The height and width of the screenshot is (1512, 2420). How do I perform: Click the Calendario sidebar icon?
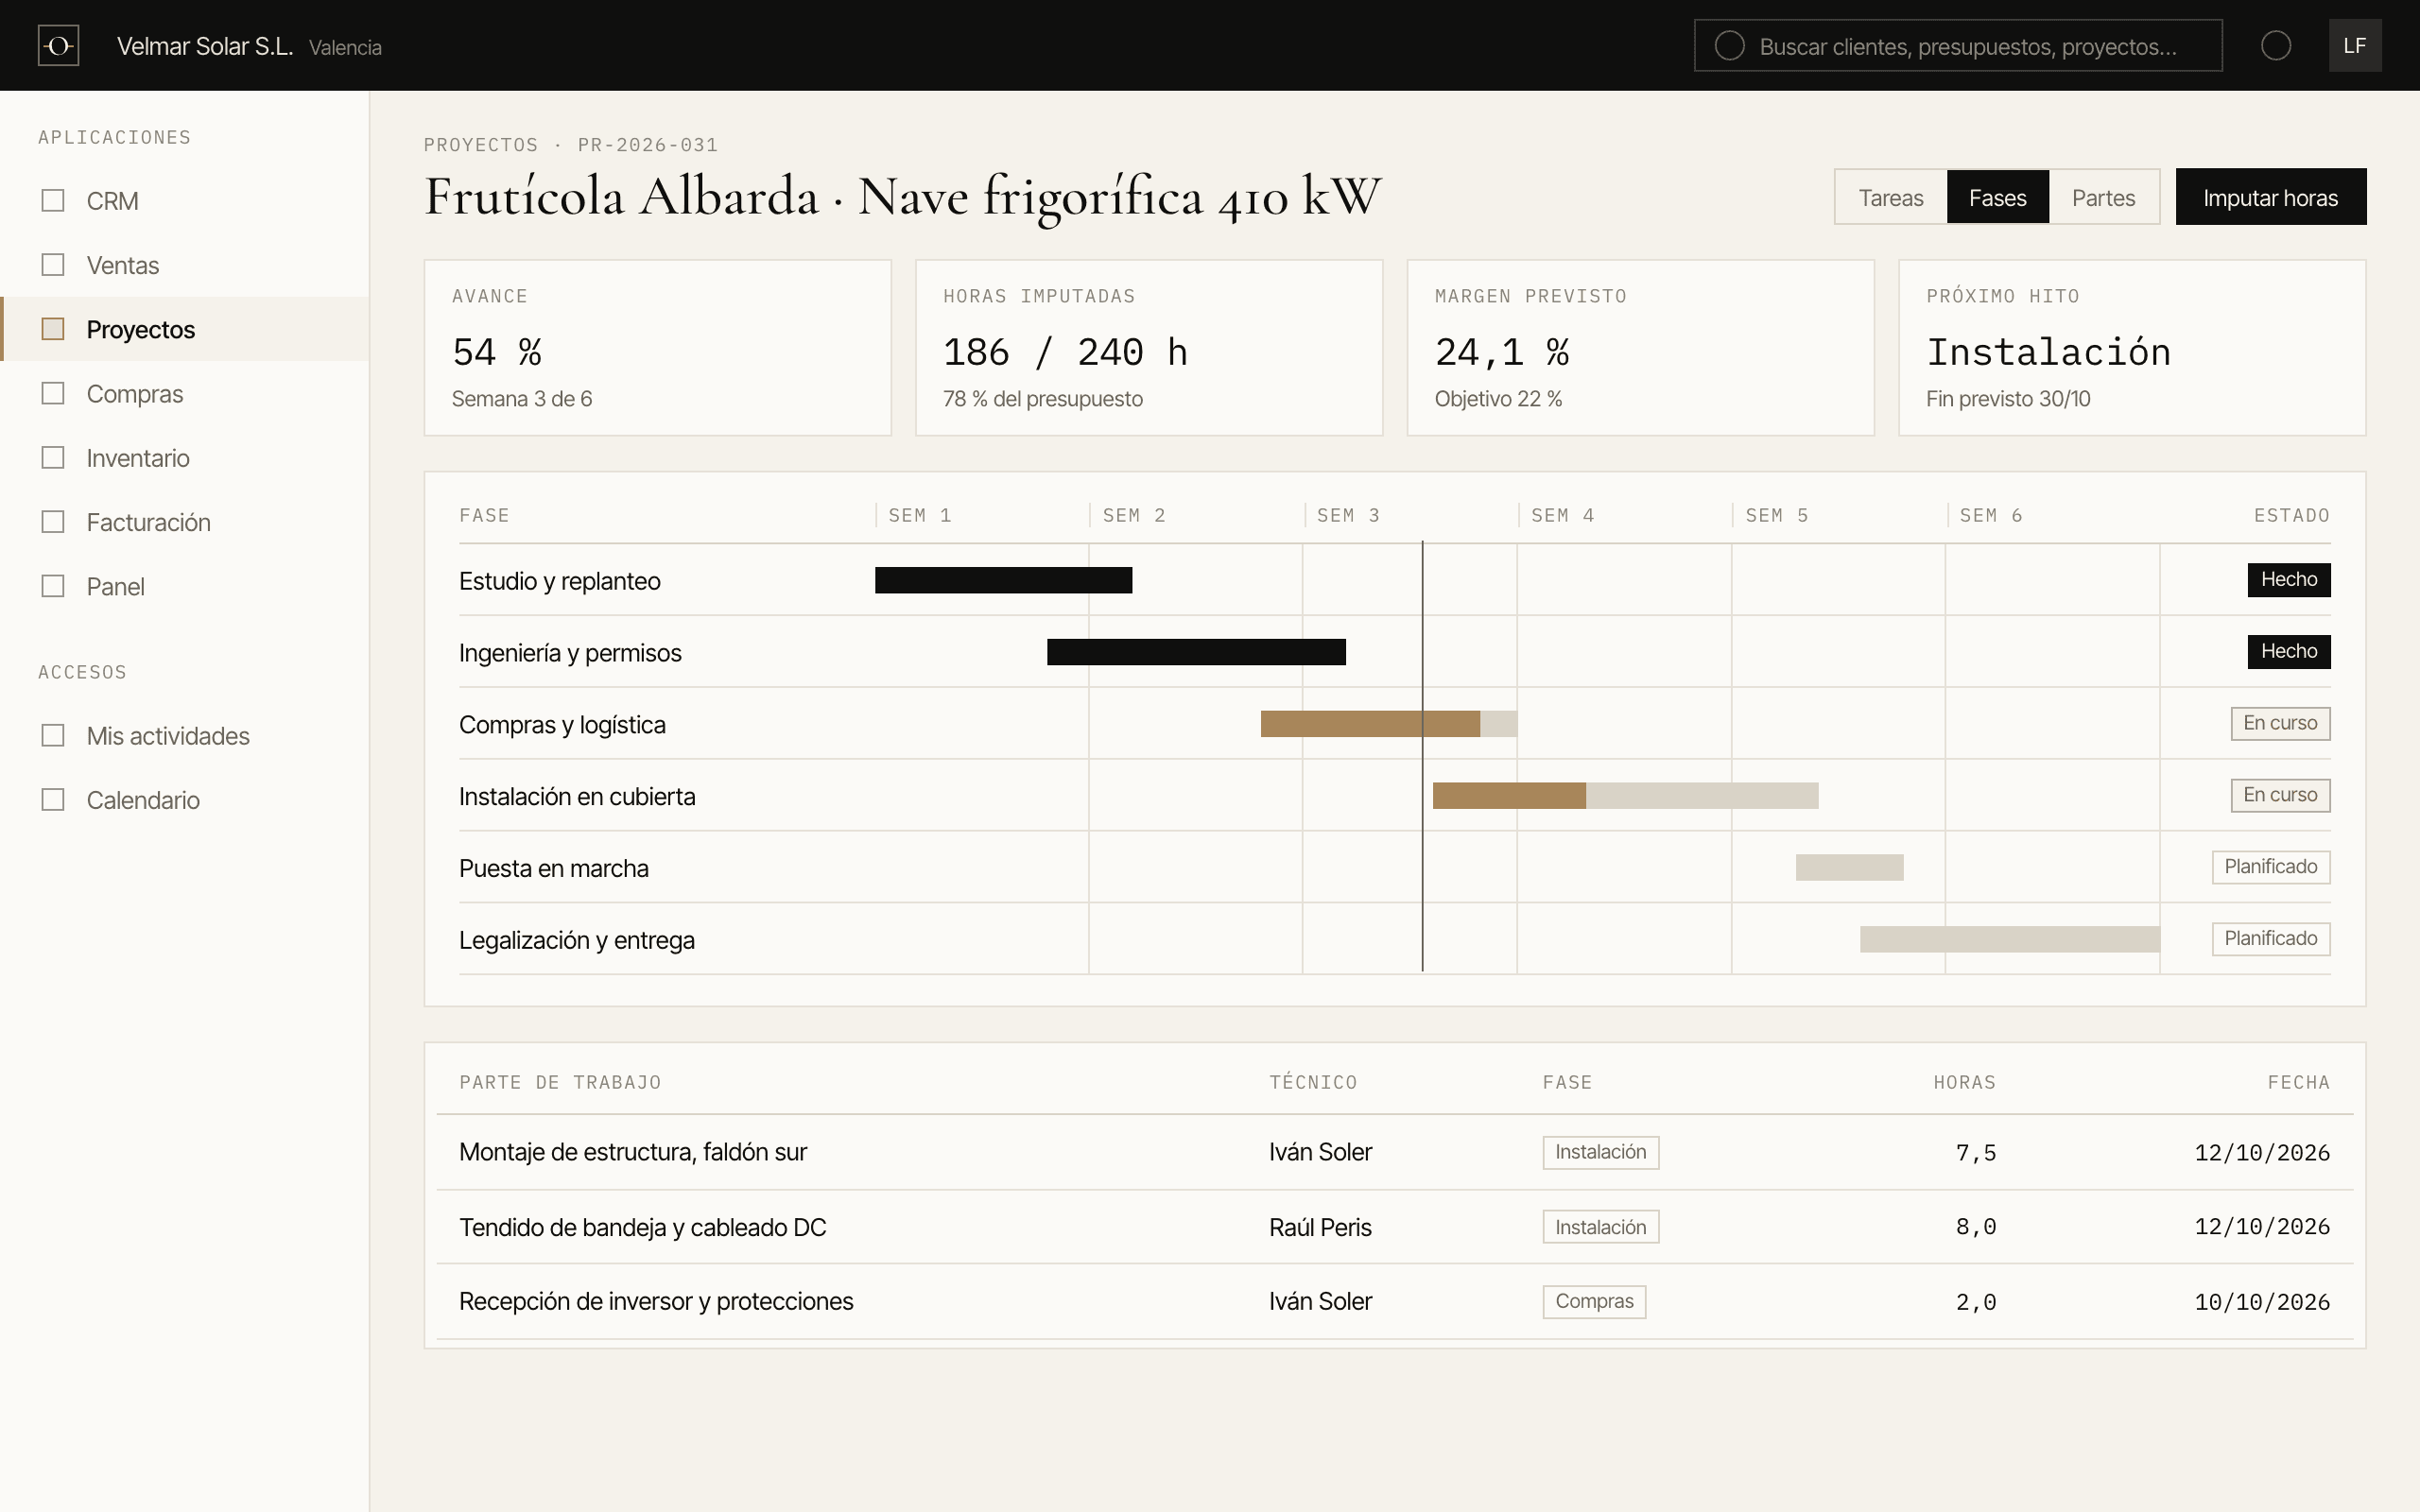tap(53, 800)
